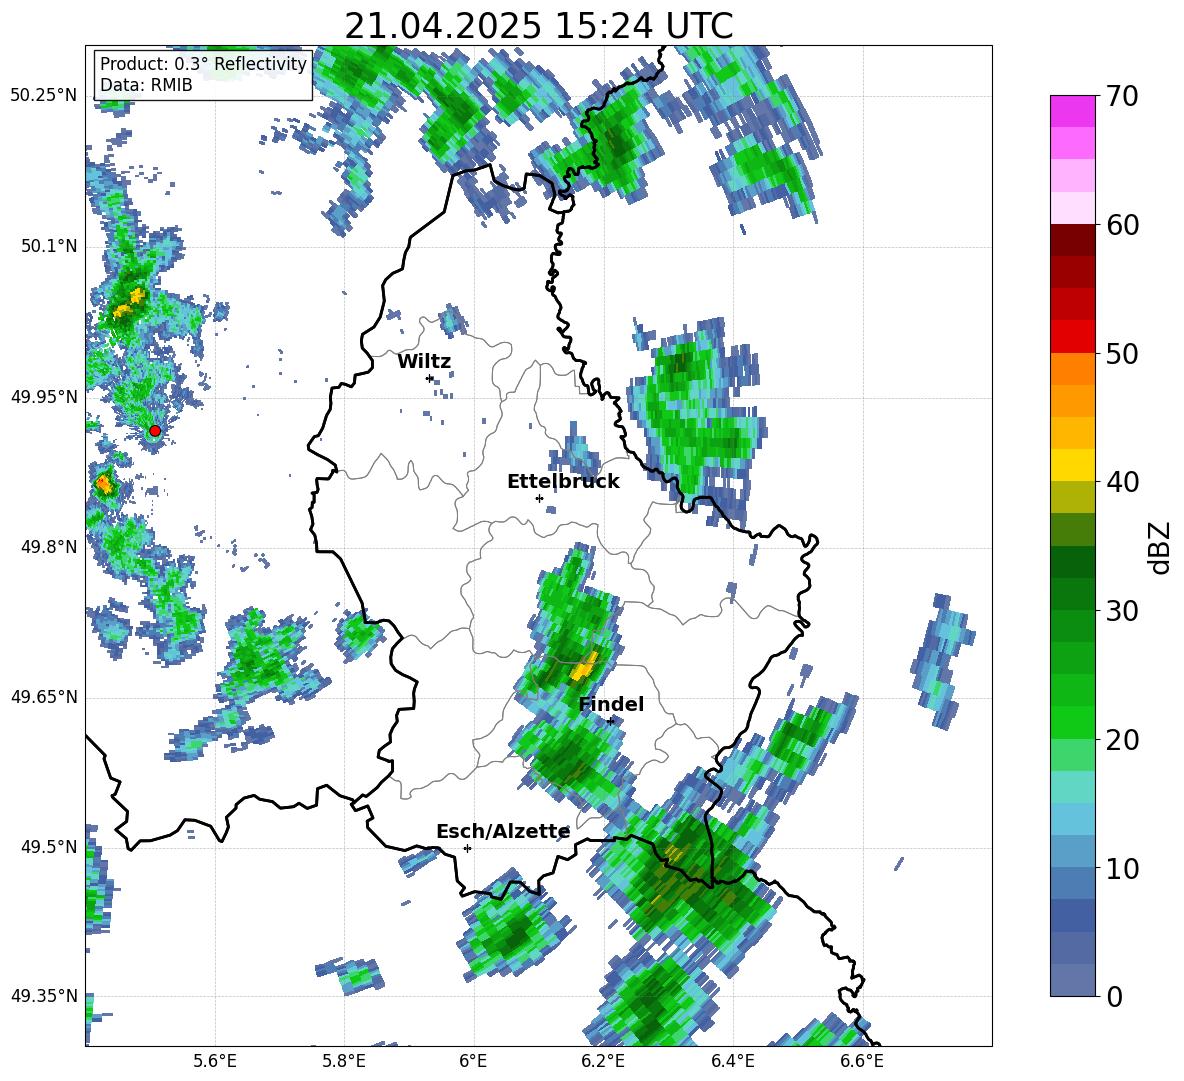This screenshot has height=1081, width=1184.
Task: Pick the orange colorbar swatch just below 50
Action: [1072, 368]
